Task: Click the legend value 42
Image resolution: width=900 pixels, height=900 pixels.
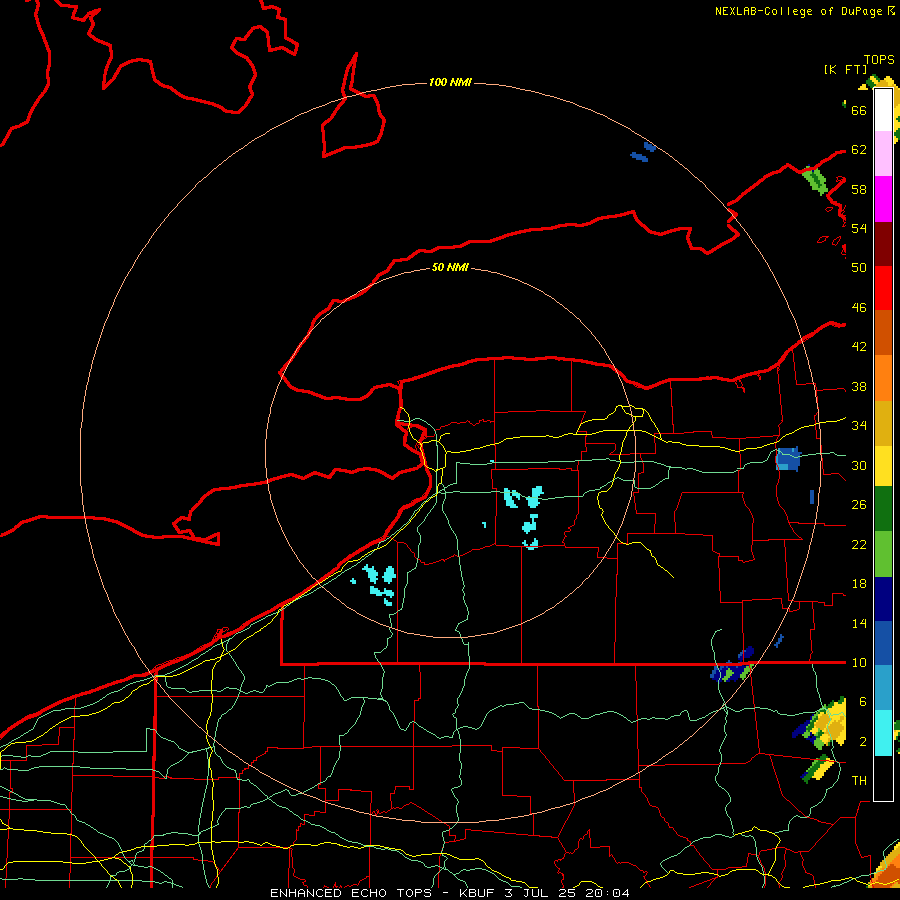Action: click(859, 347)
